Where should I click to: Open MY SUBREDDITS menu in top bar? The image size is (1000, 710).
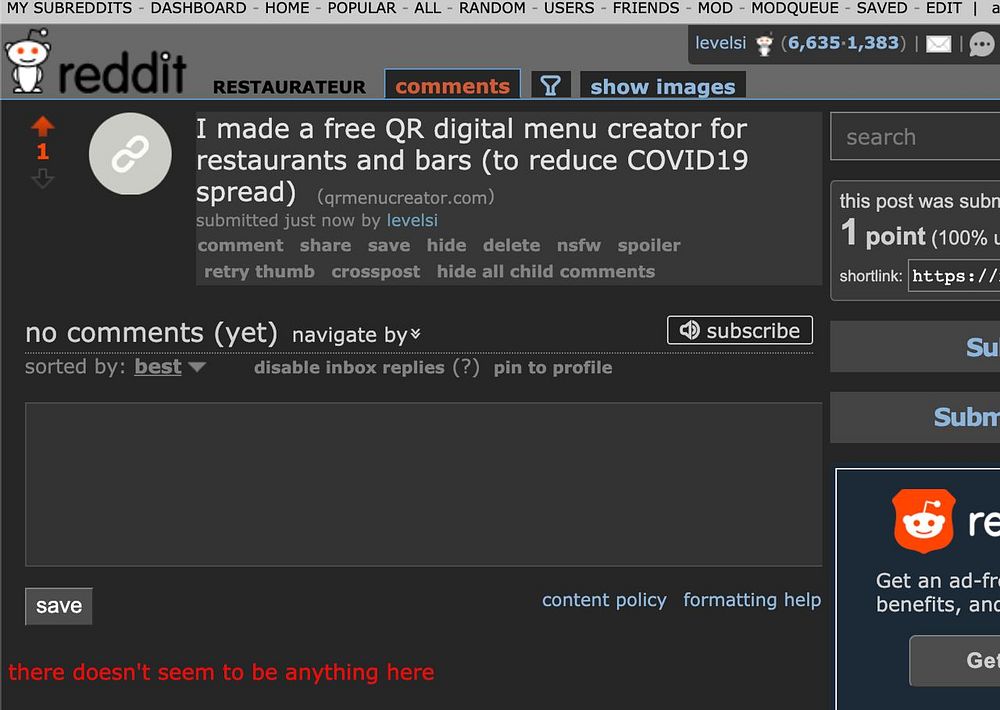(69, 8)
